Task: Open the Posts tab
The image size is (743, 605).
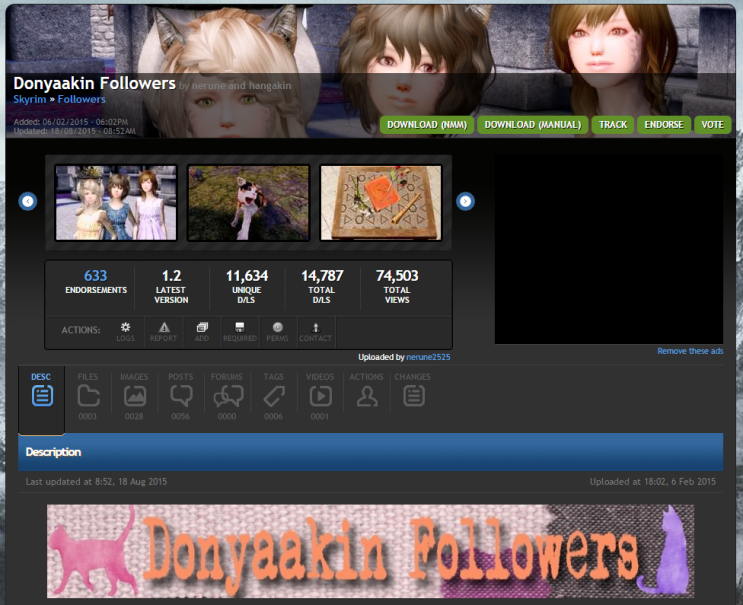Action: coord(181,397)
